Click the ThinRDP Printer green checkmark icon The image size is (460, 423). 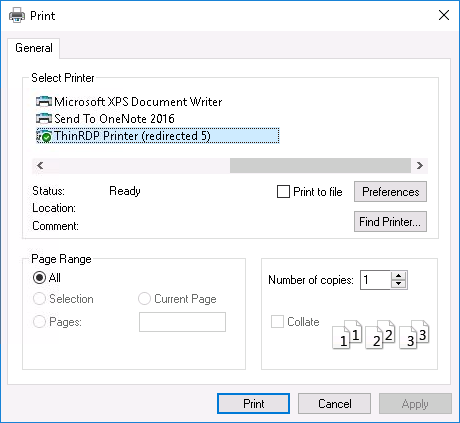point(46,137)
